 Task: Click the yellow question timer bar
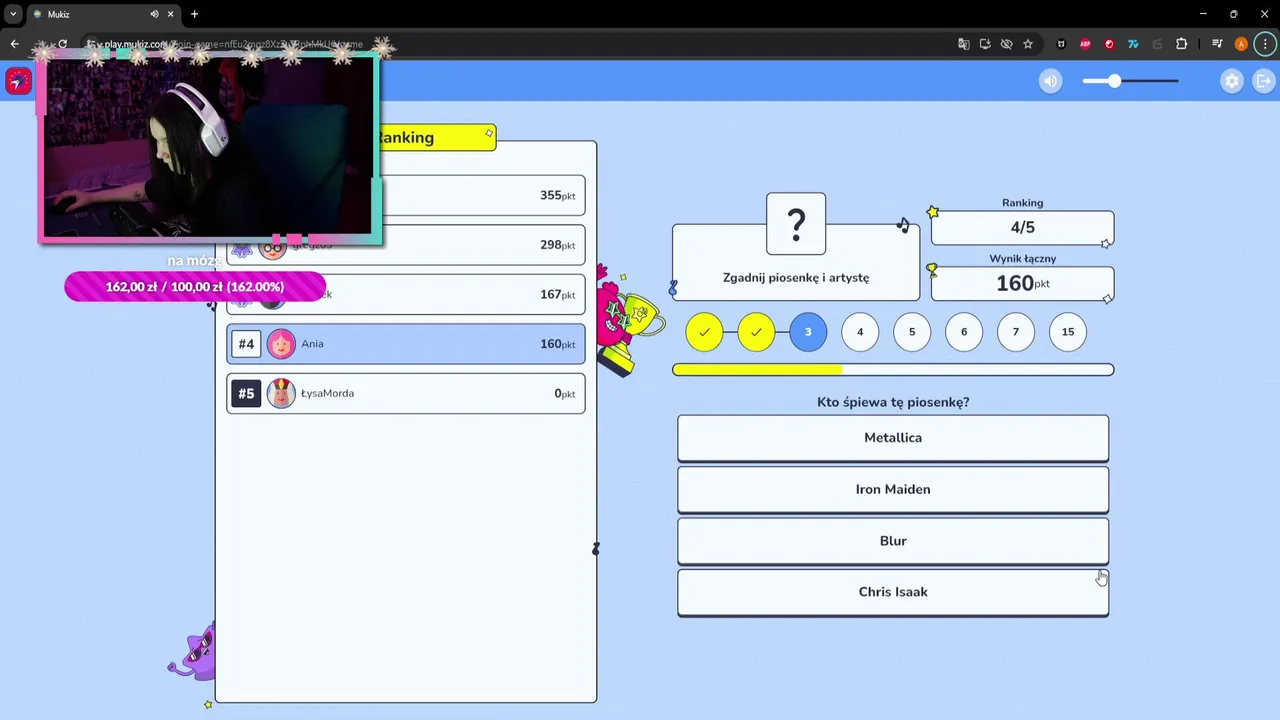click(x=893, y=370)
